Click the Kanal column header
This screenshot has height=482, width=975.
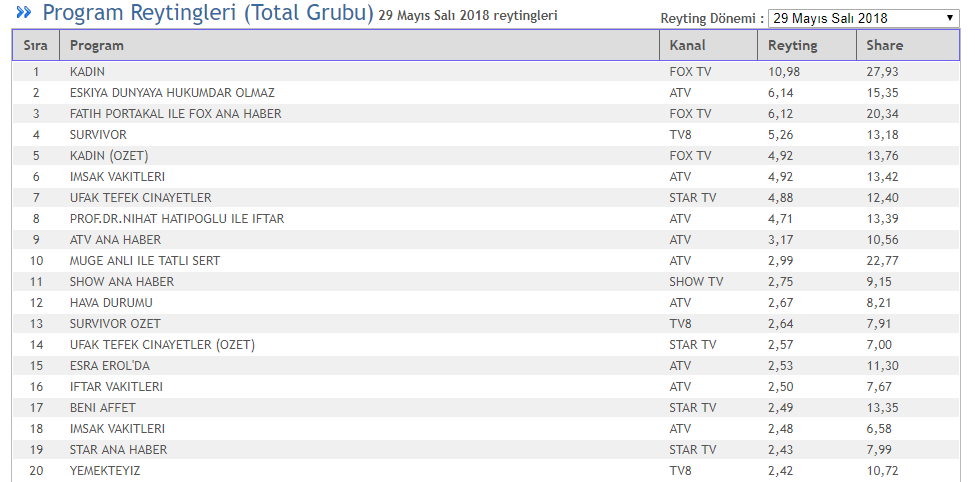click(687, 46)
